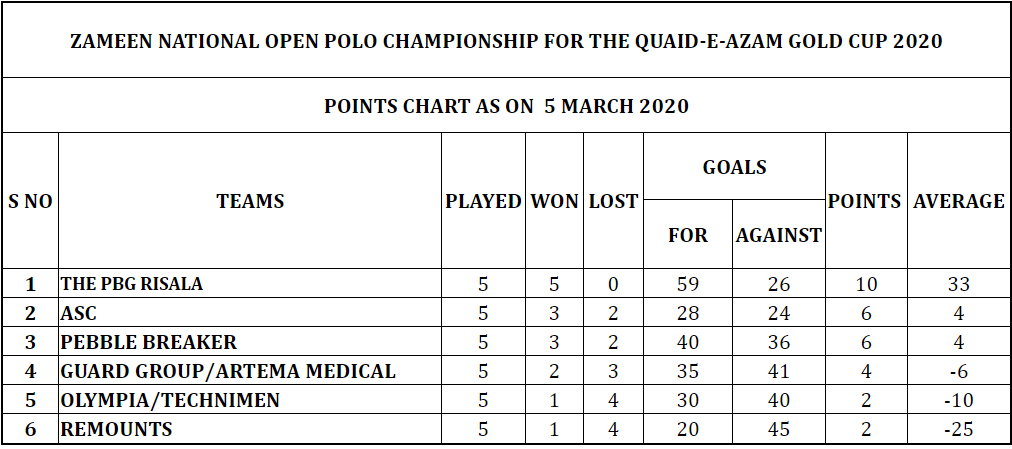Click the FOR goals sub-header

pyautogui.click(x=687, y=234)
